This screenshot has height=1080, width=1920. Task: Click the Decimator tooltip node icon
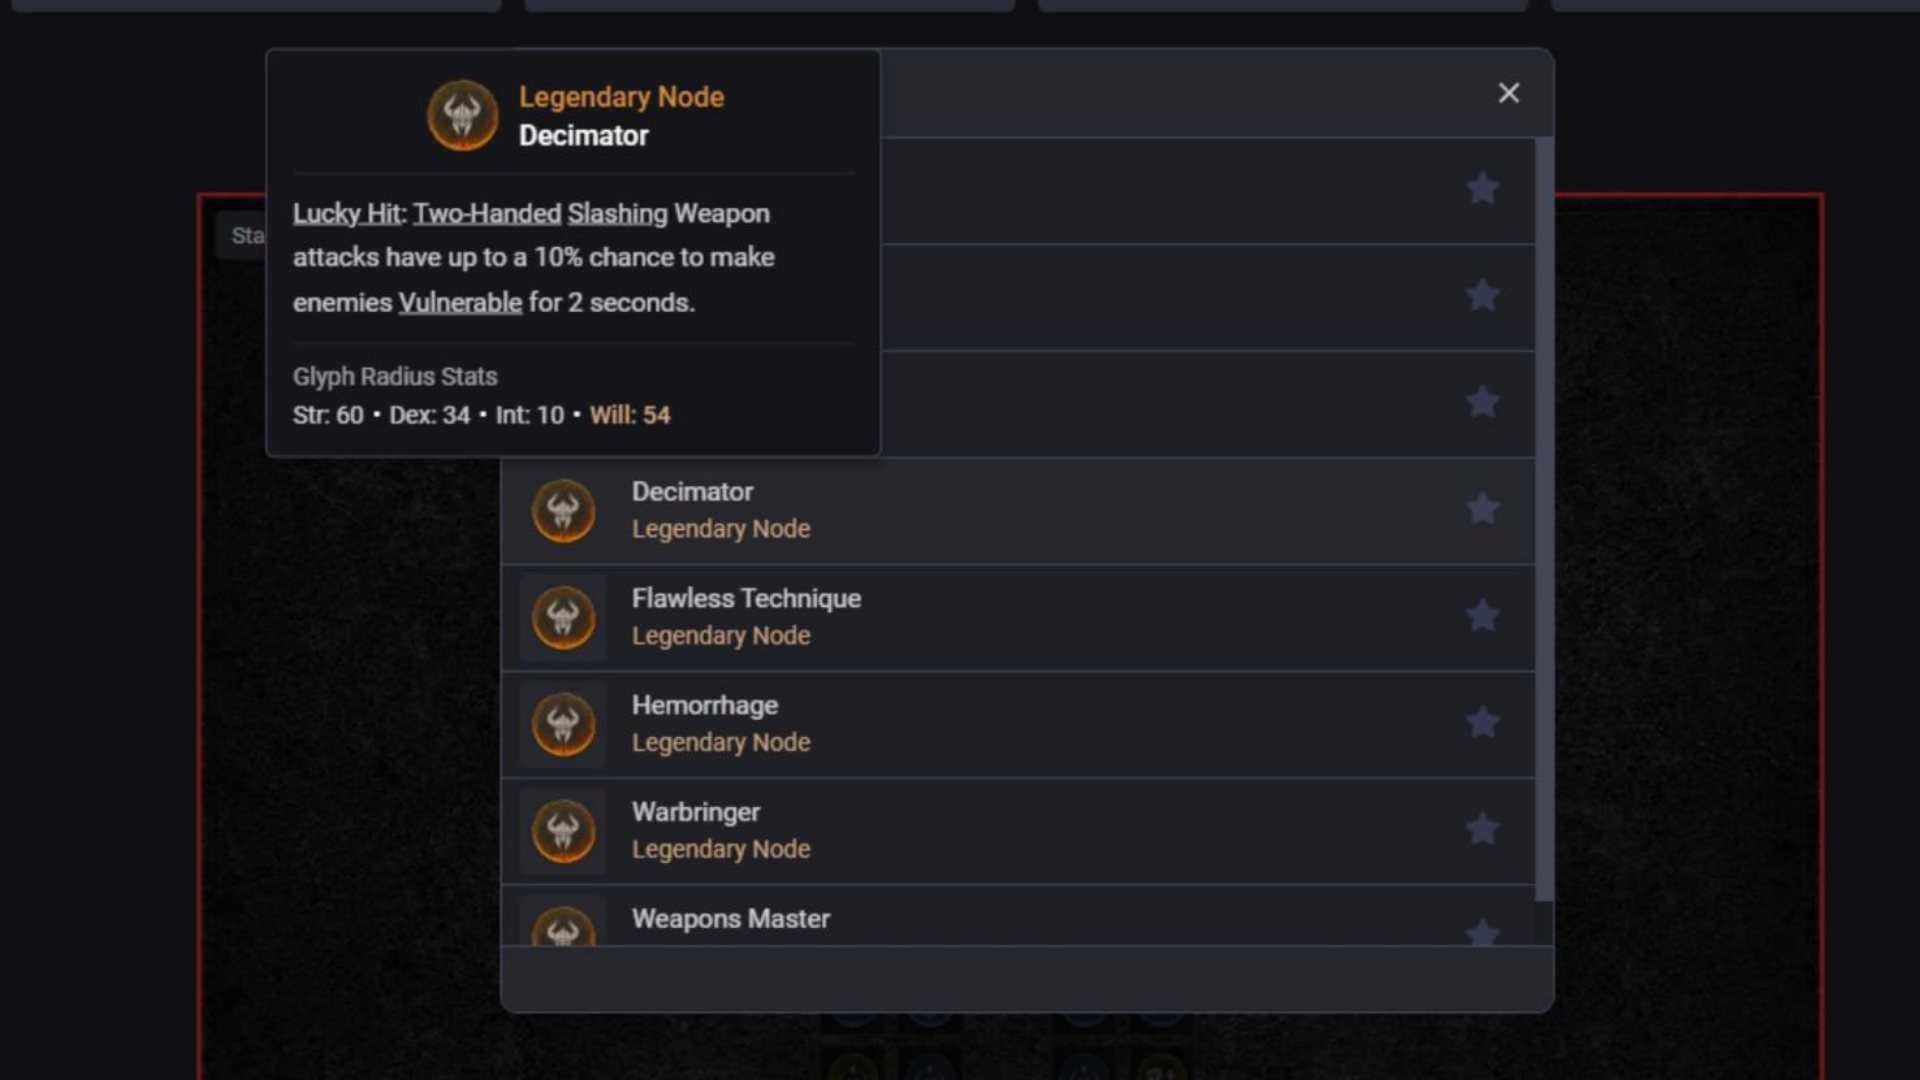coord(464,116)
